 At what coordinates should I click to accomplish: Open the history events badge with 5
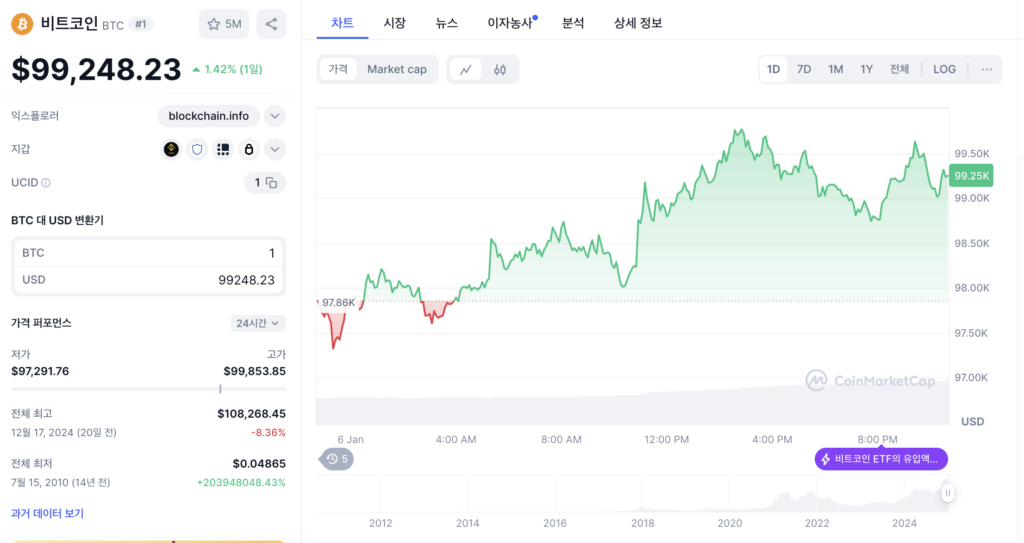tap(336, 459)
